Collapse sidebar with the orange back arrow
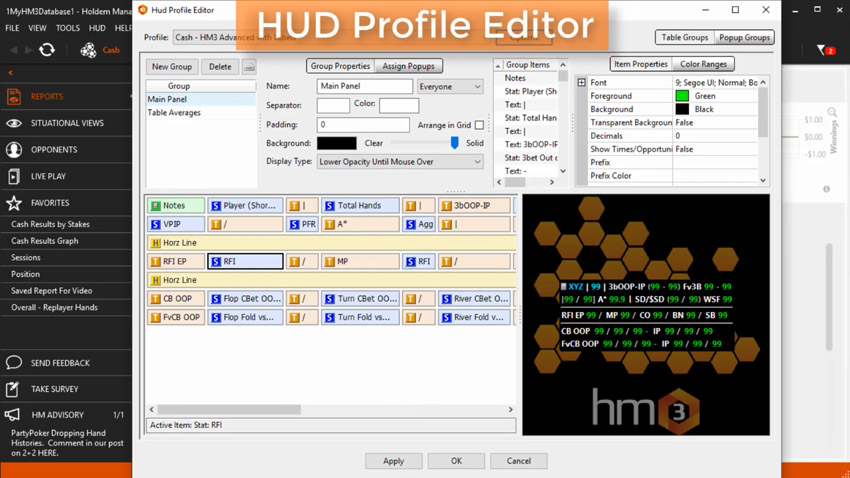850x478 pixels. tap(10, 73)
